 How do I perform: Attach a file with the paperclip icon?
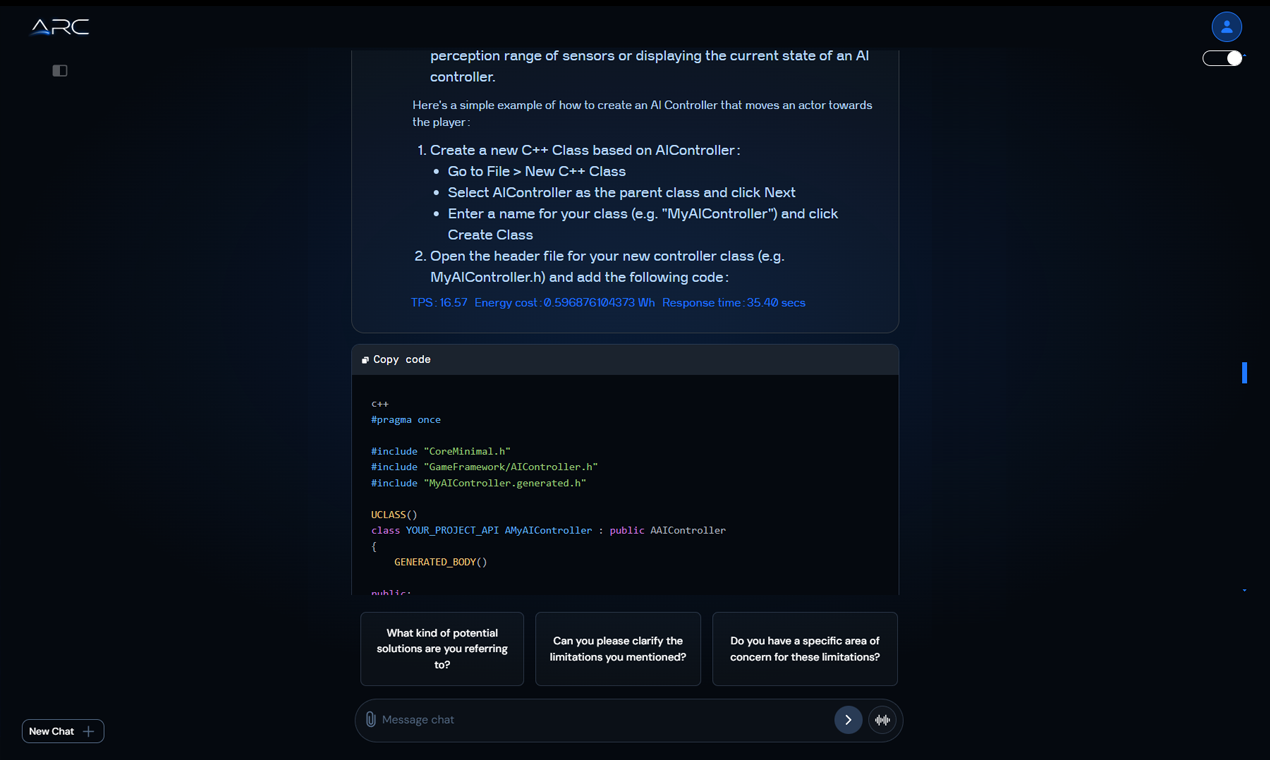[370, 719]
